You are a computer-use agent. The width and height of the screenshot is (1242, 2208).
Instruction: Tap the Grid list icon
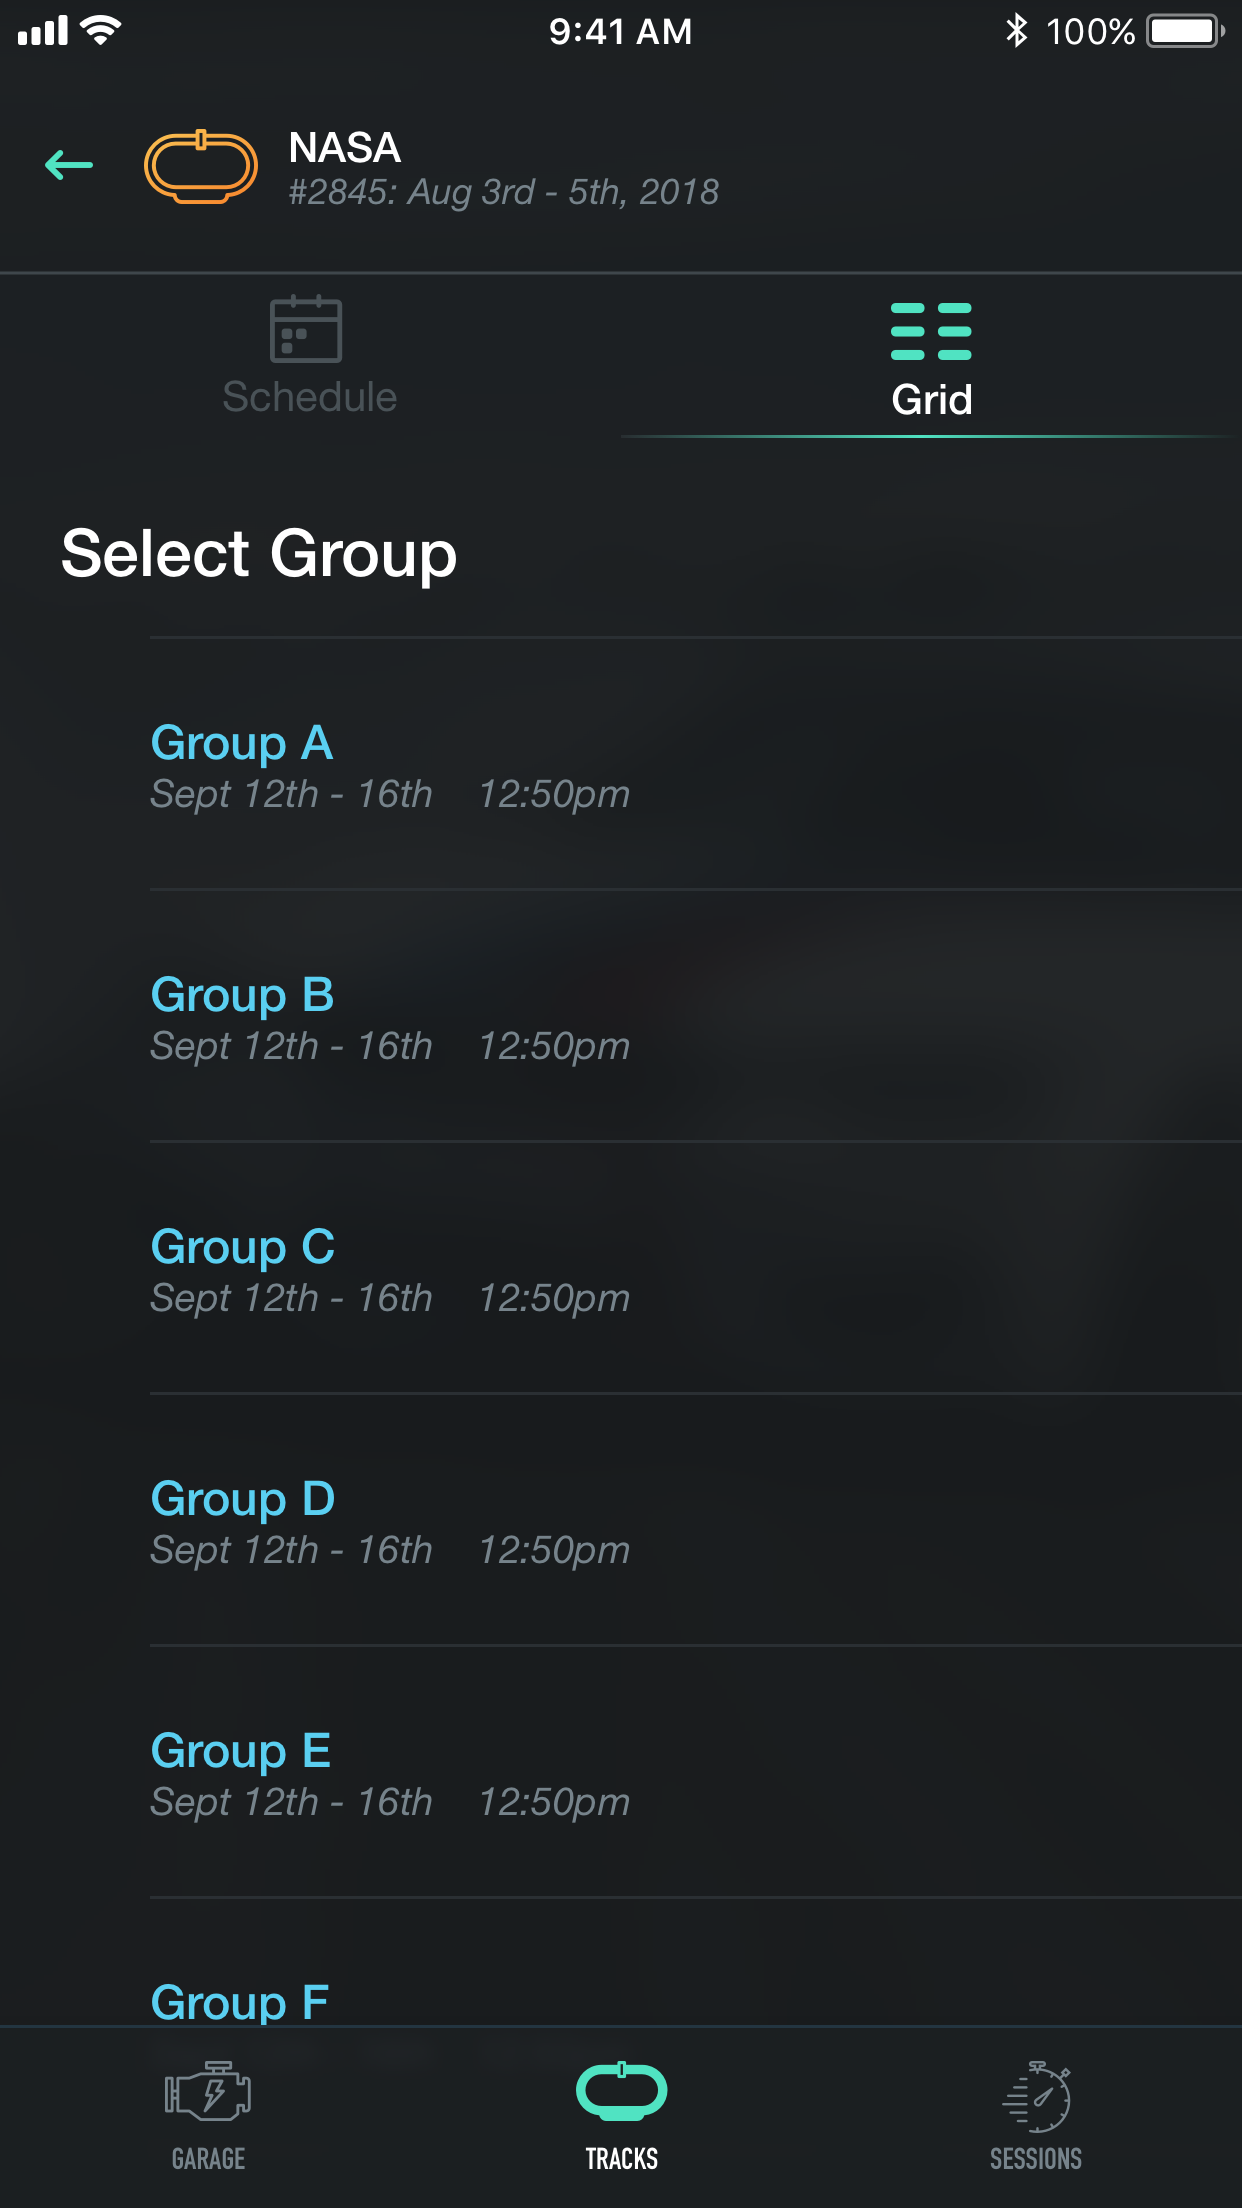(931, 331)
